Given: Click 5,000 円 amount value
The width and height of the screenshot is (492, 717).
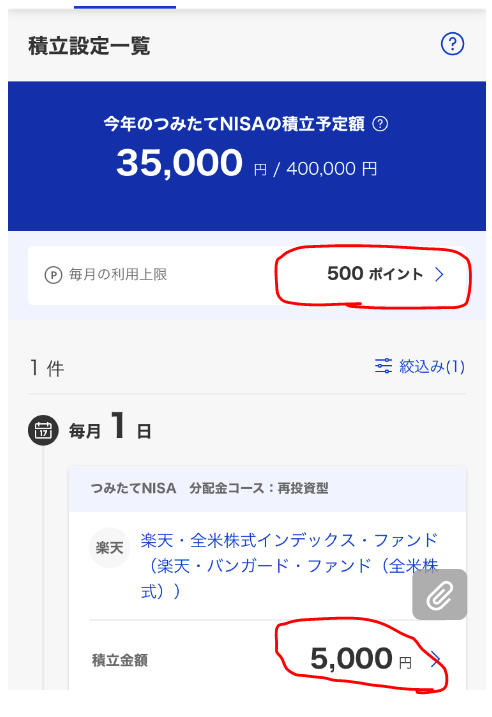Looking at the screenshot, I should (x=361, y=659).
